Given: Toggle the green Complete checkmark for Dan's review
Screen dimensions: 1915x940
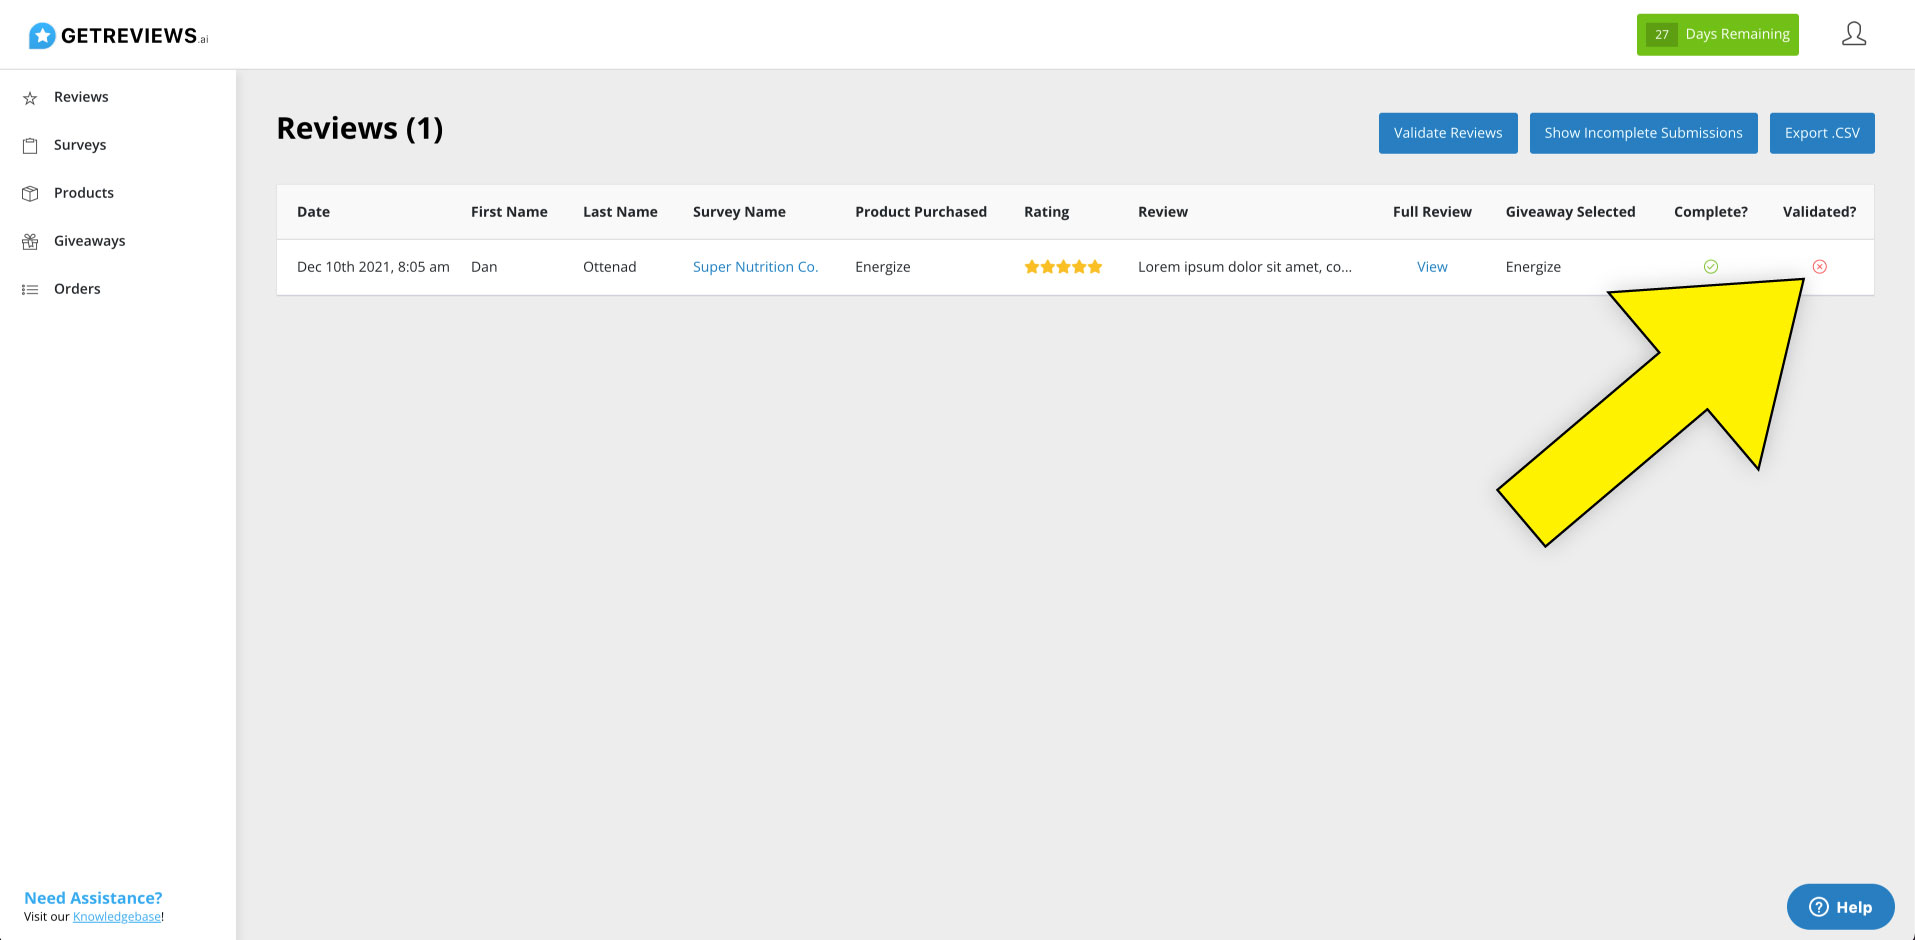Looking at the screenshot, I should point(1710,266).
